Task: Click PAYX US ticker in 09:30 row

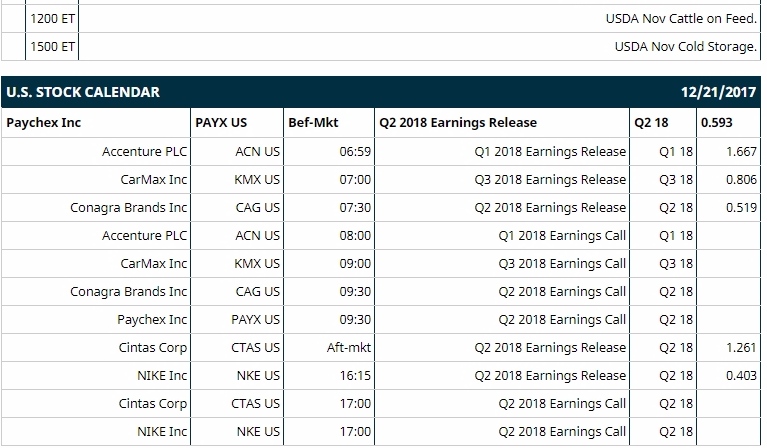Action: pyautogui.click(x=255, y=319)
